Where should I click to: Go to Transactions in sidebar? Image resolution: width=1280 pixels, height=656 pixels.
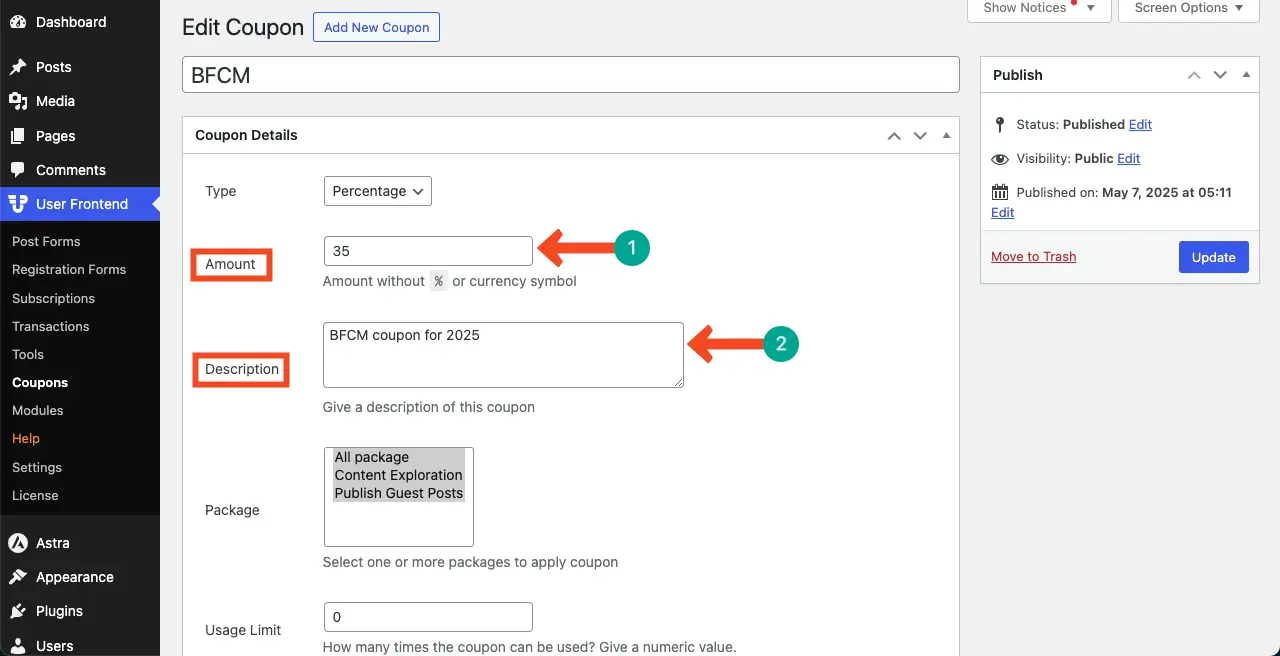point(50,326)
